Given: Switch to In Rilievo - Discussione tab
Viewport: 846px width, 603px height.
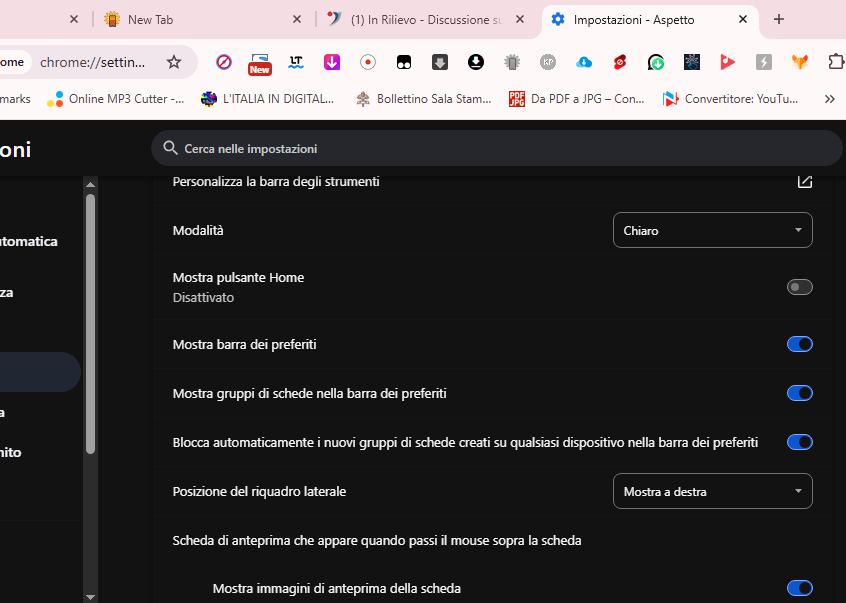Looking at the screenshot, I should (x=426, y=19).
